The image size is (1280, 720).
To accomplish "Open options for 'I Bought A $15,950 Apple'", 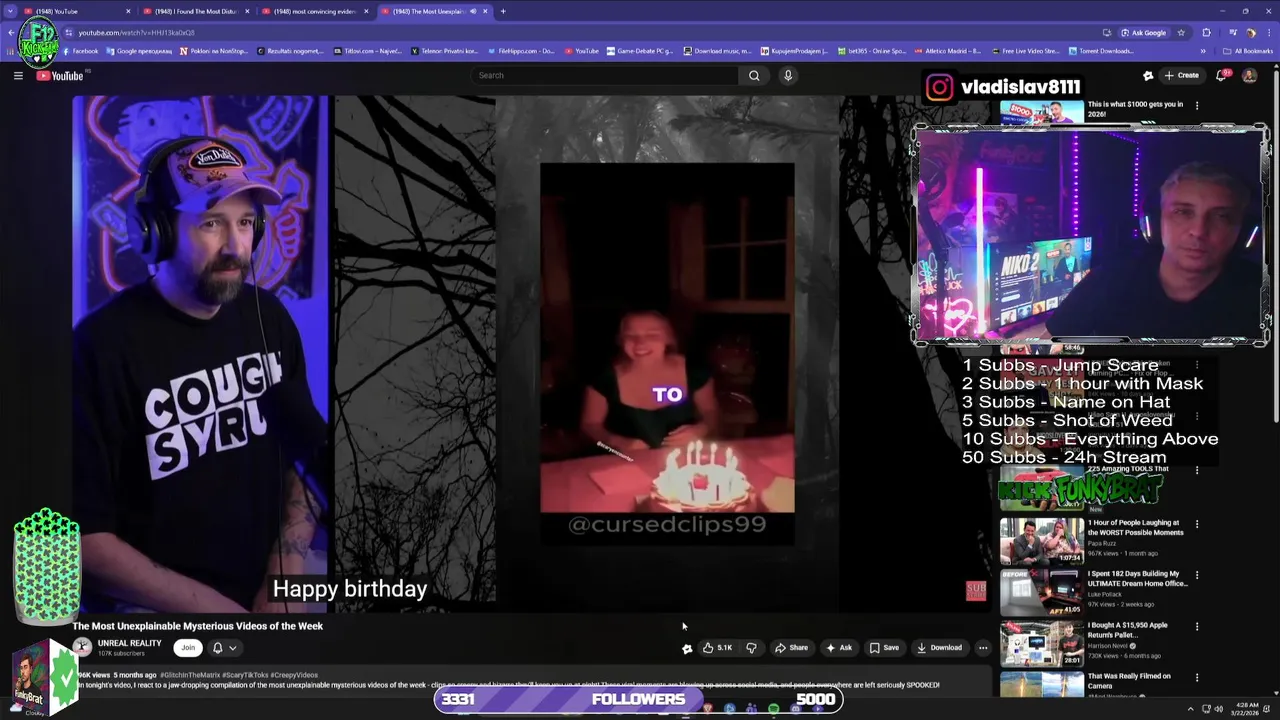I will [x=1196, y=627].
